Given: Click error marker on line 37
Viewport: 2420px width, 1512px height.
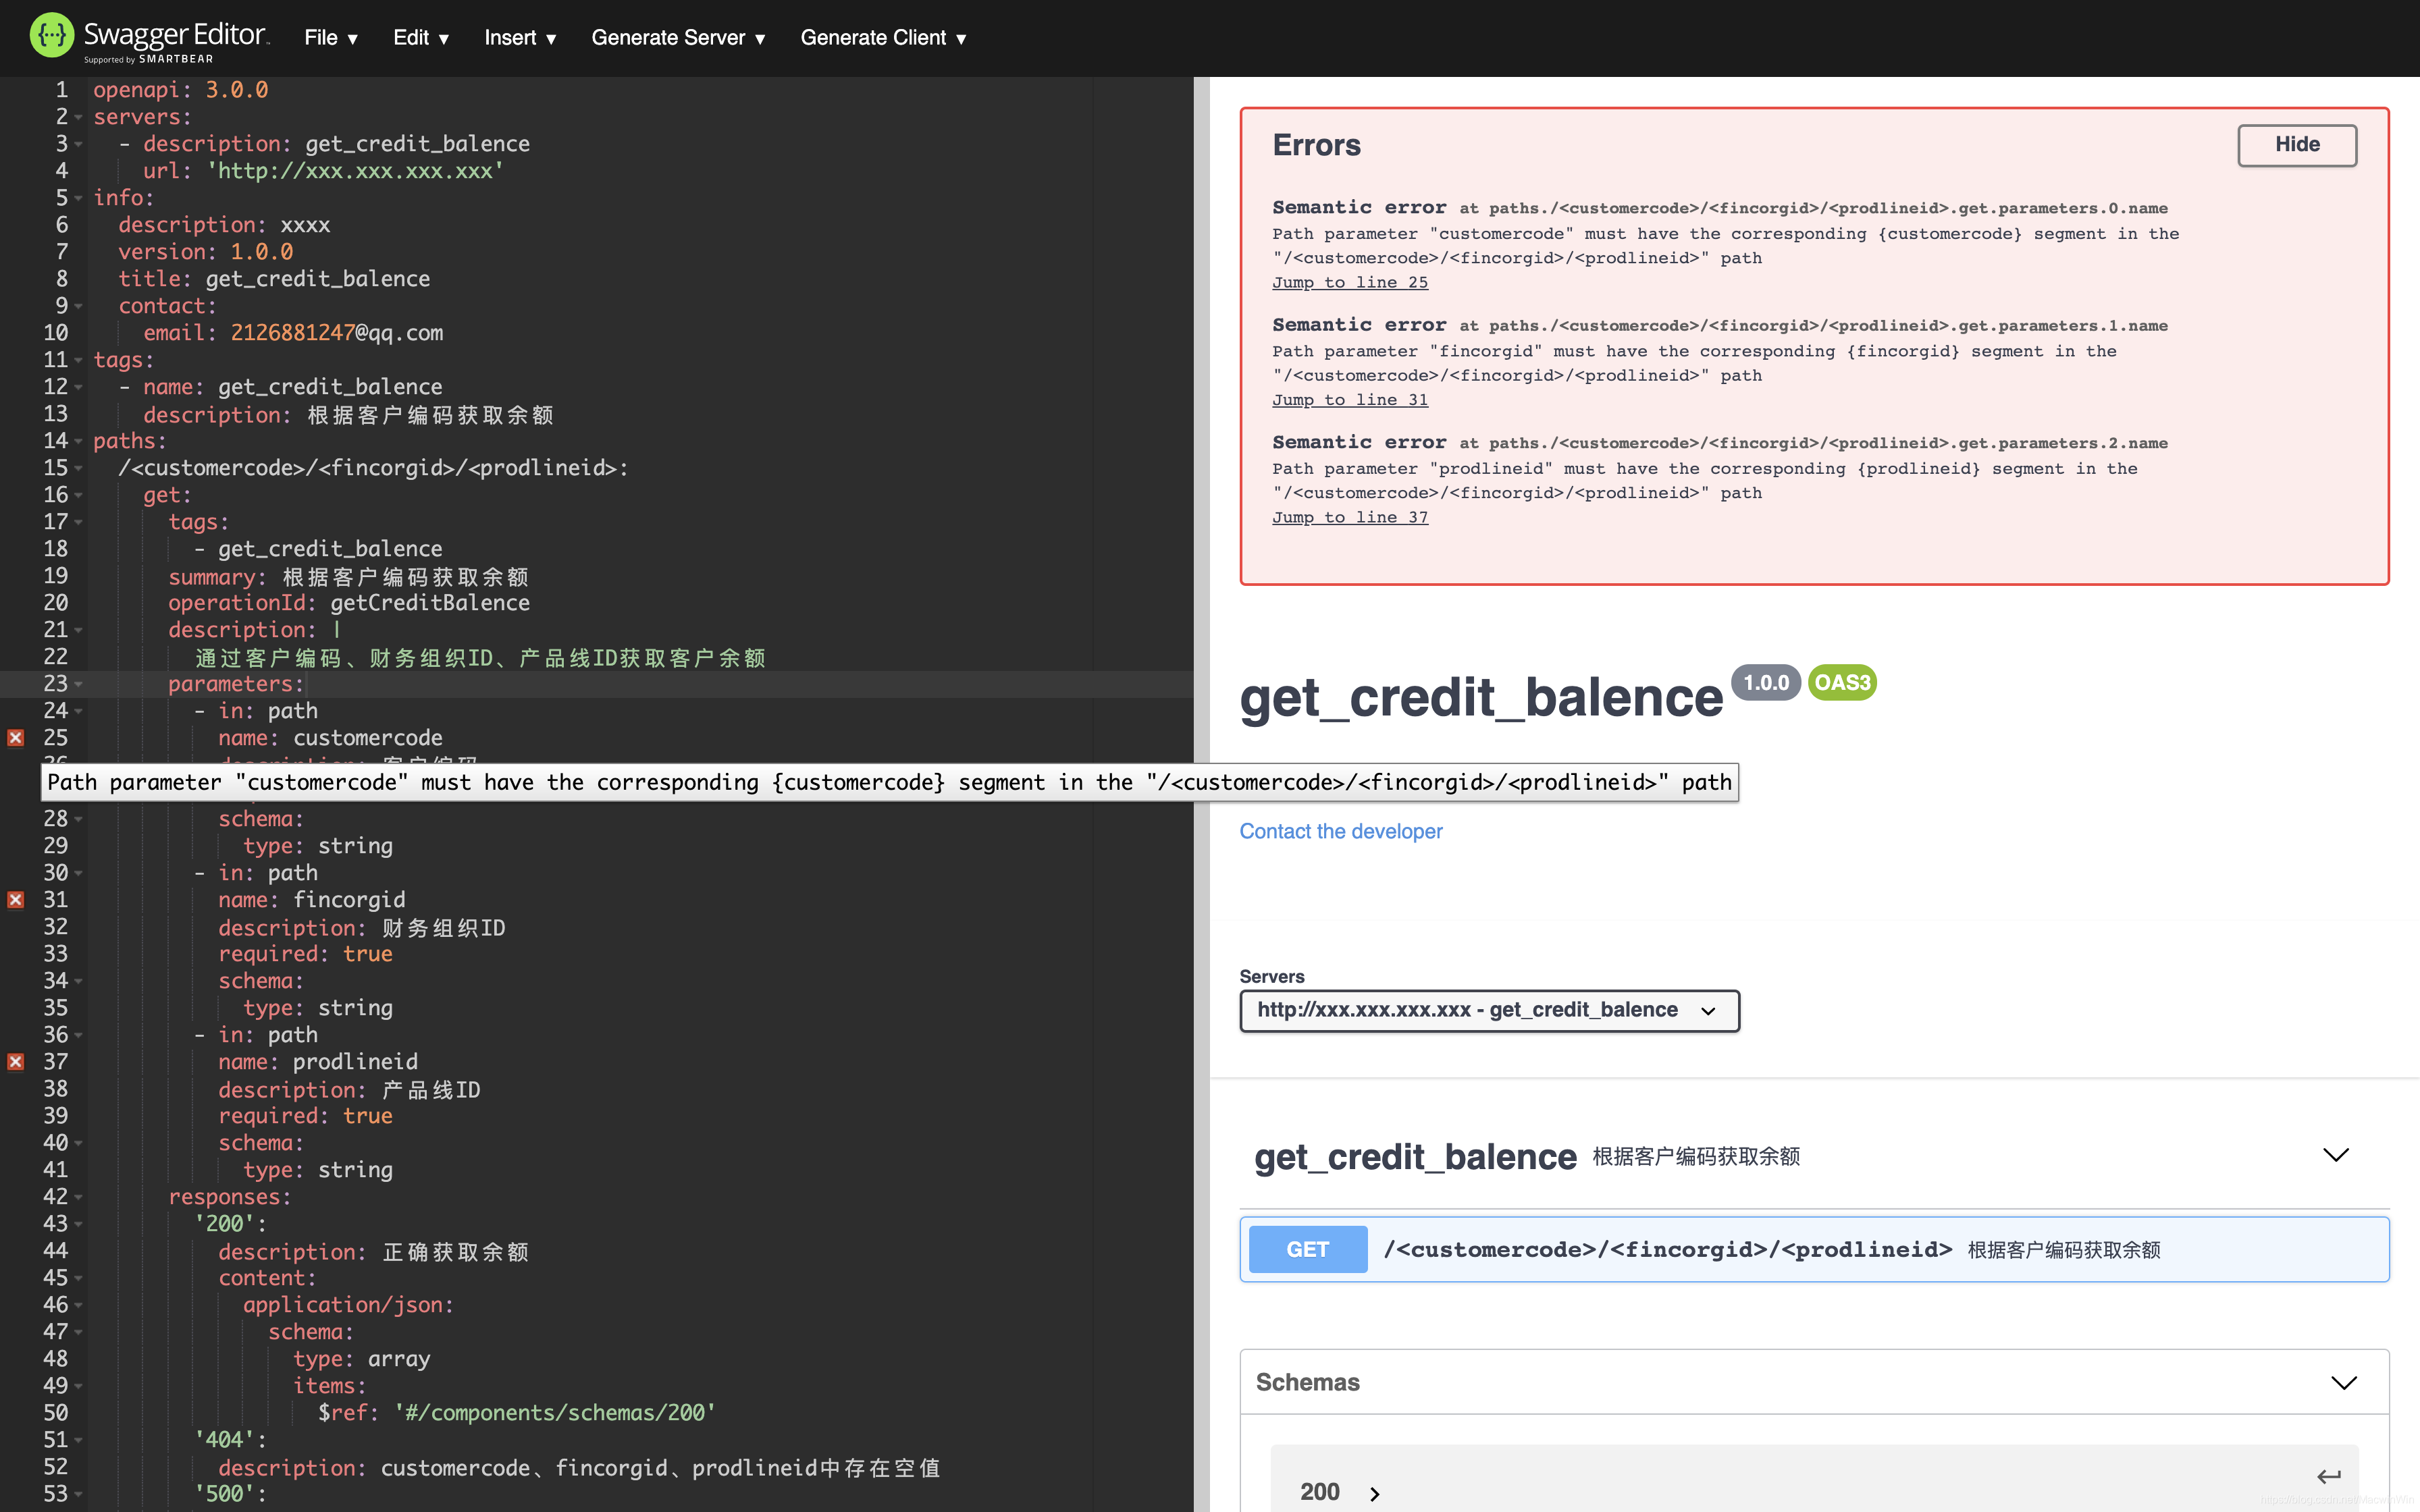Looking at the screenshot, I should (x=15, y=1062).
